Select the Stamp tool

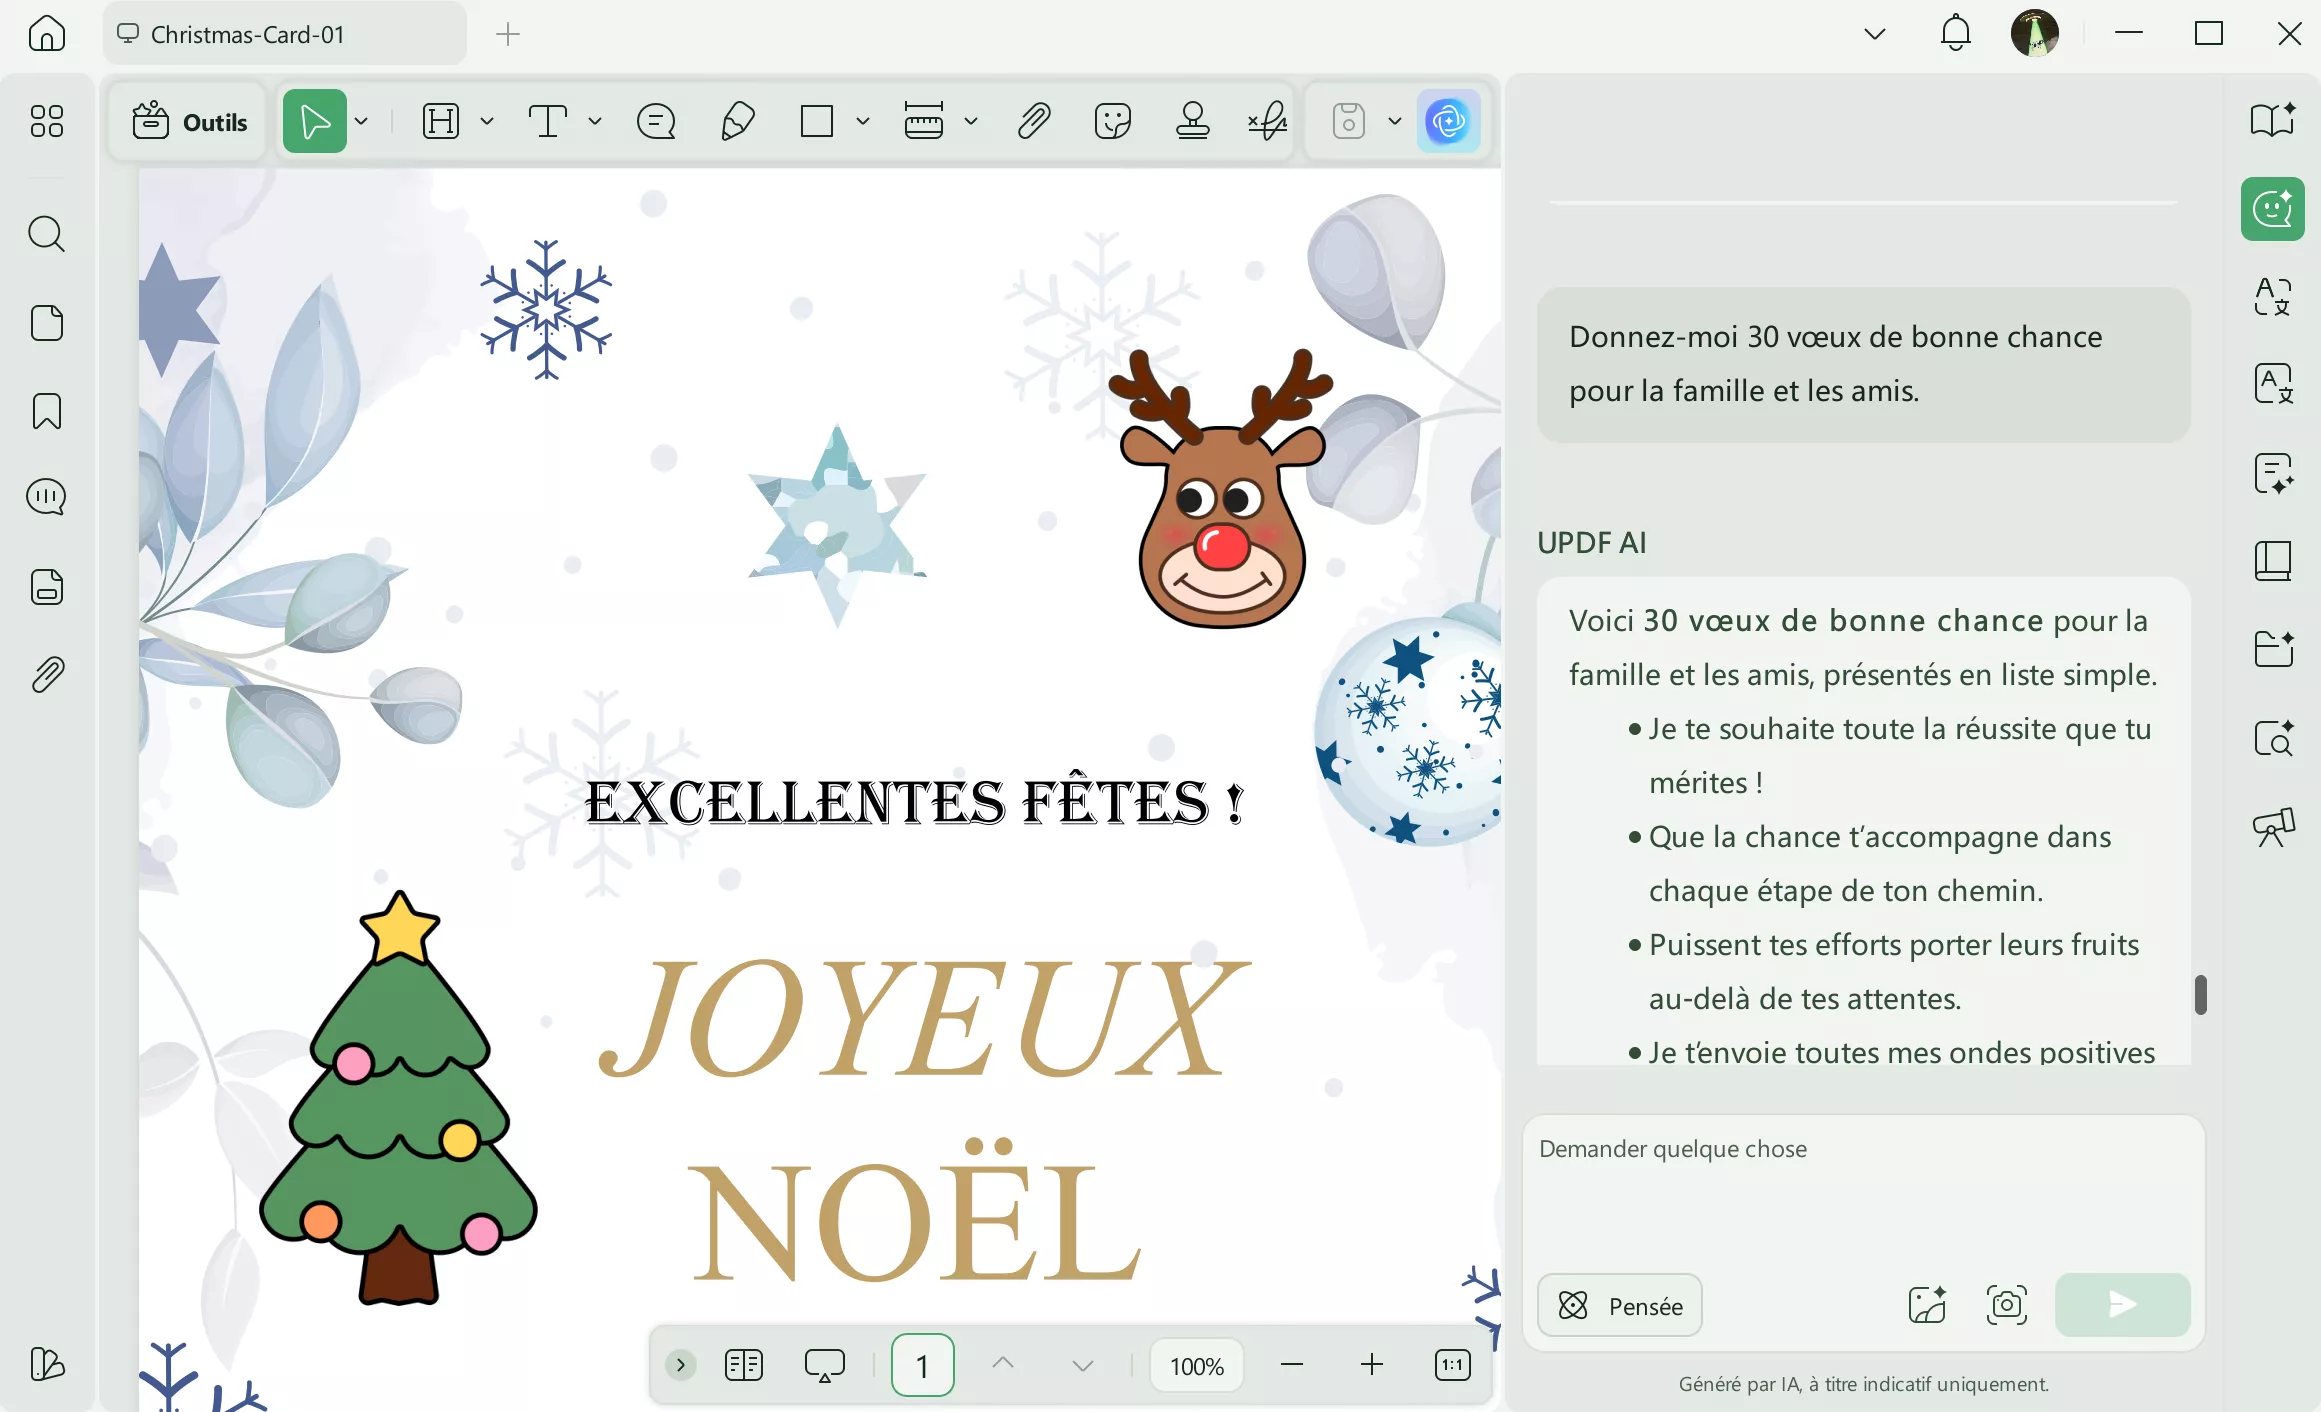(1193, 121)
